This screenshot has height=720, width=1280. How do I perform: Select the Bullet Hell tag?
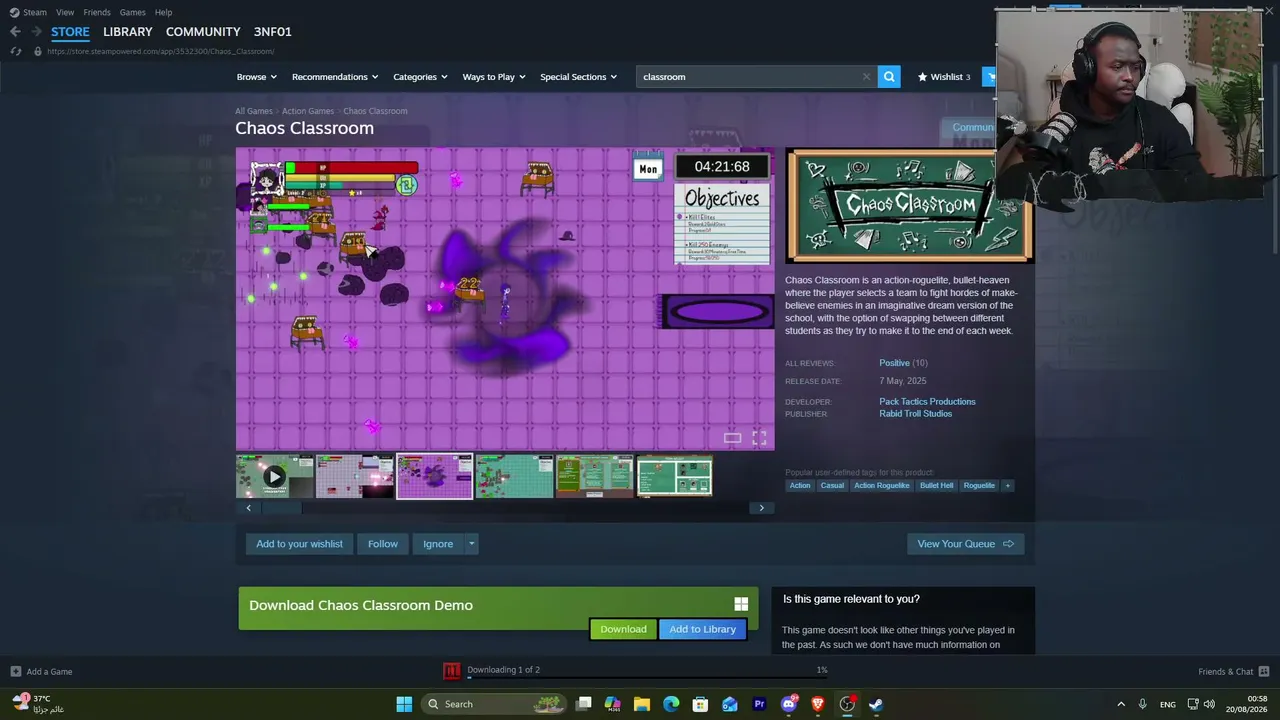click(x=937, y=486)
